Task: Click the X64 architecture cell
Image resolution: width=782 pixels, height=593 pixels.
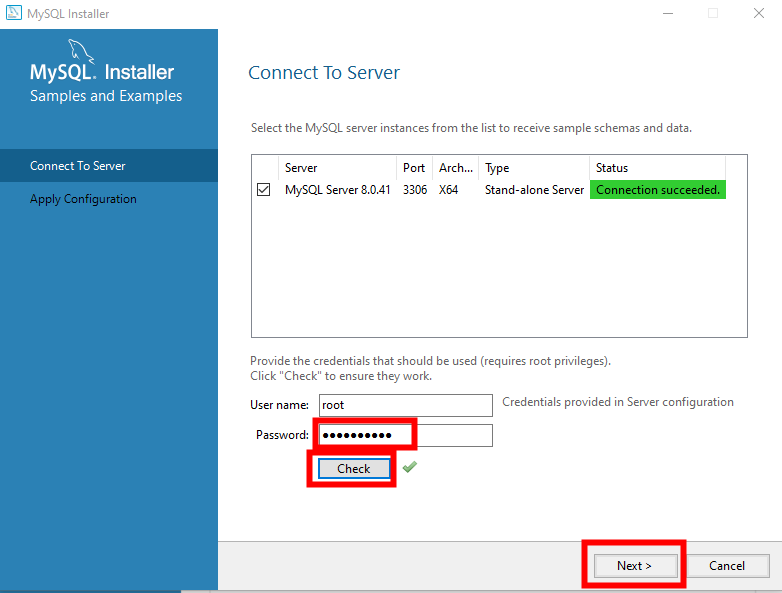Action: click(448, 190)
